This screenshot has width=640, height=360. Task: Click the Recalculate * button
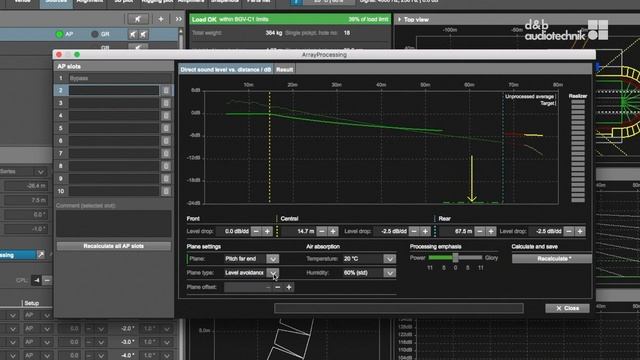click(x=552, y=259)
